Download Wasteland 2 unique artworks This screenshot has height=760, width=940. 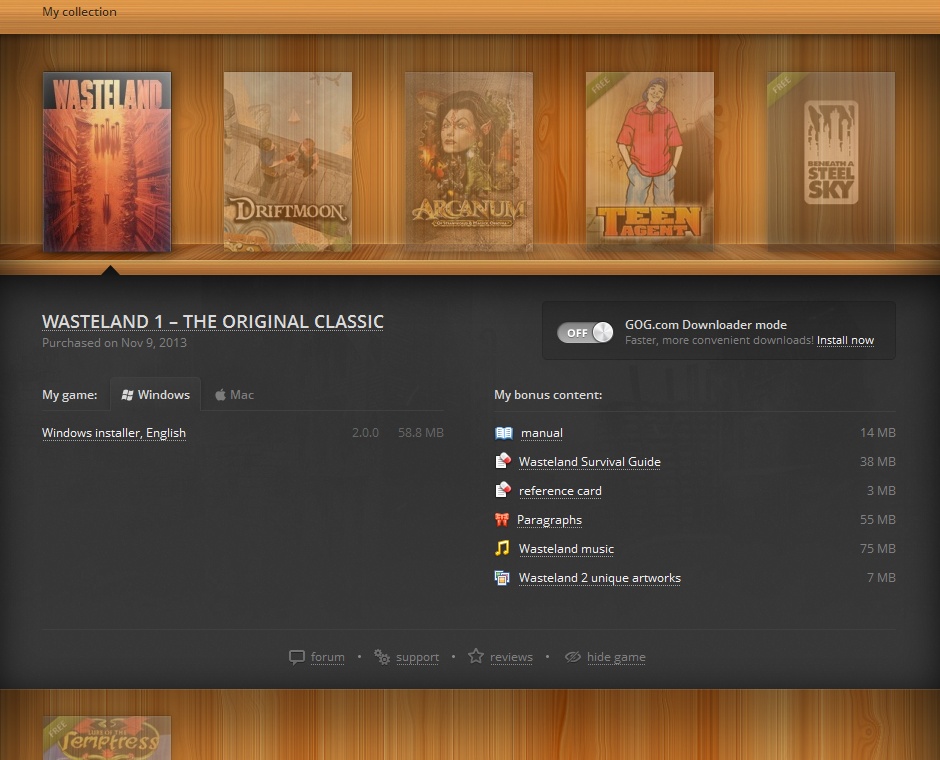pos(599,578)
